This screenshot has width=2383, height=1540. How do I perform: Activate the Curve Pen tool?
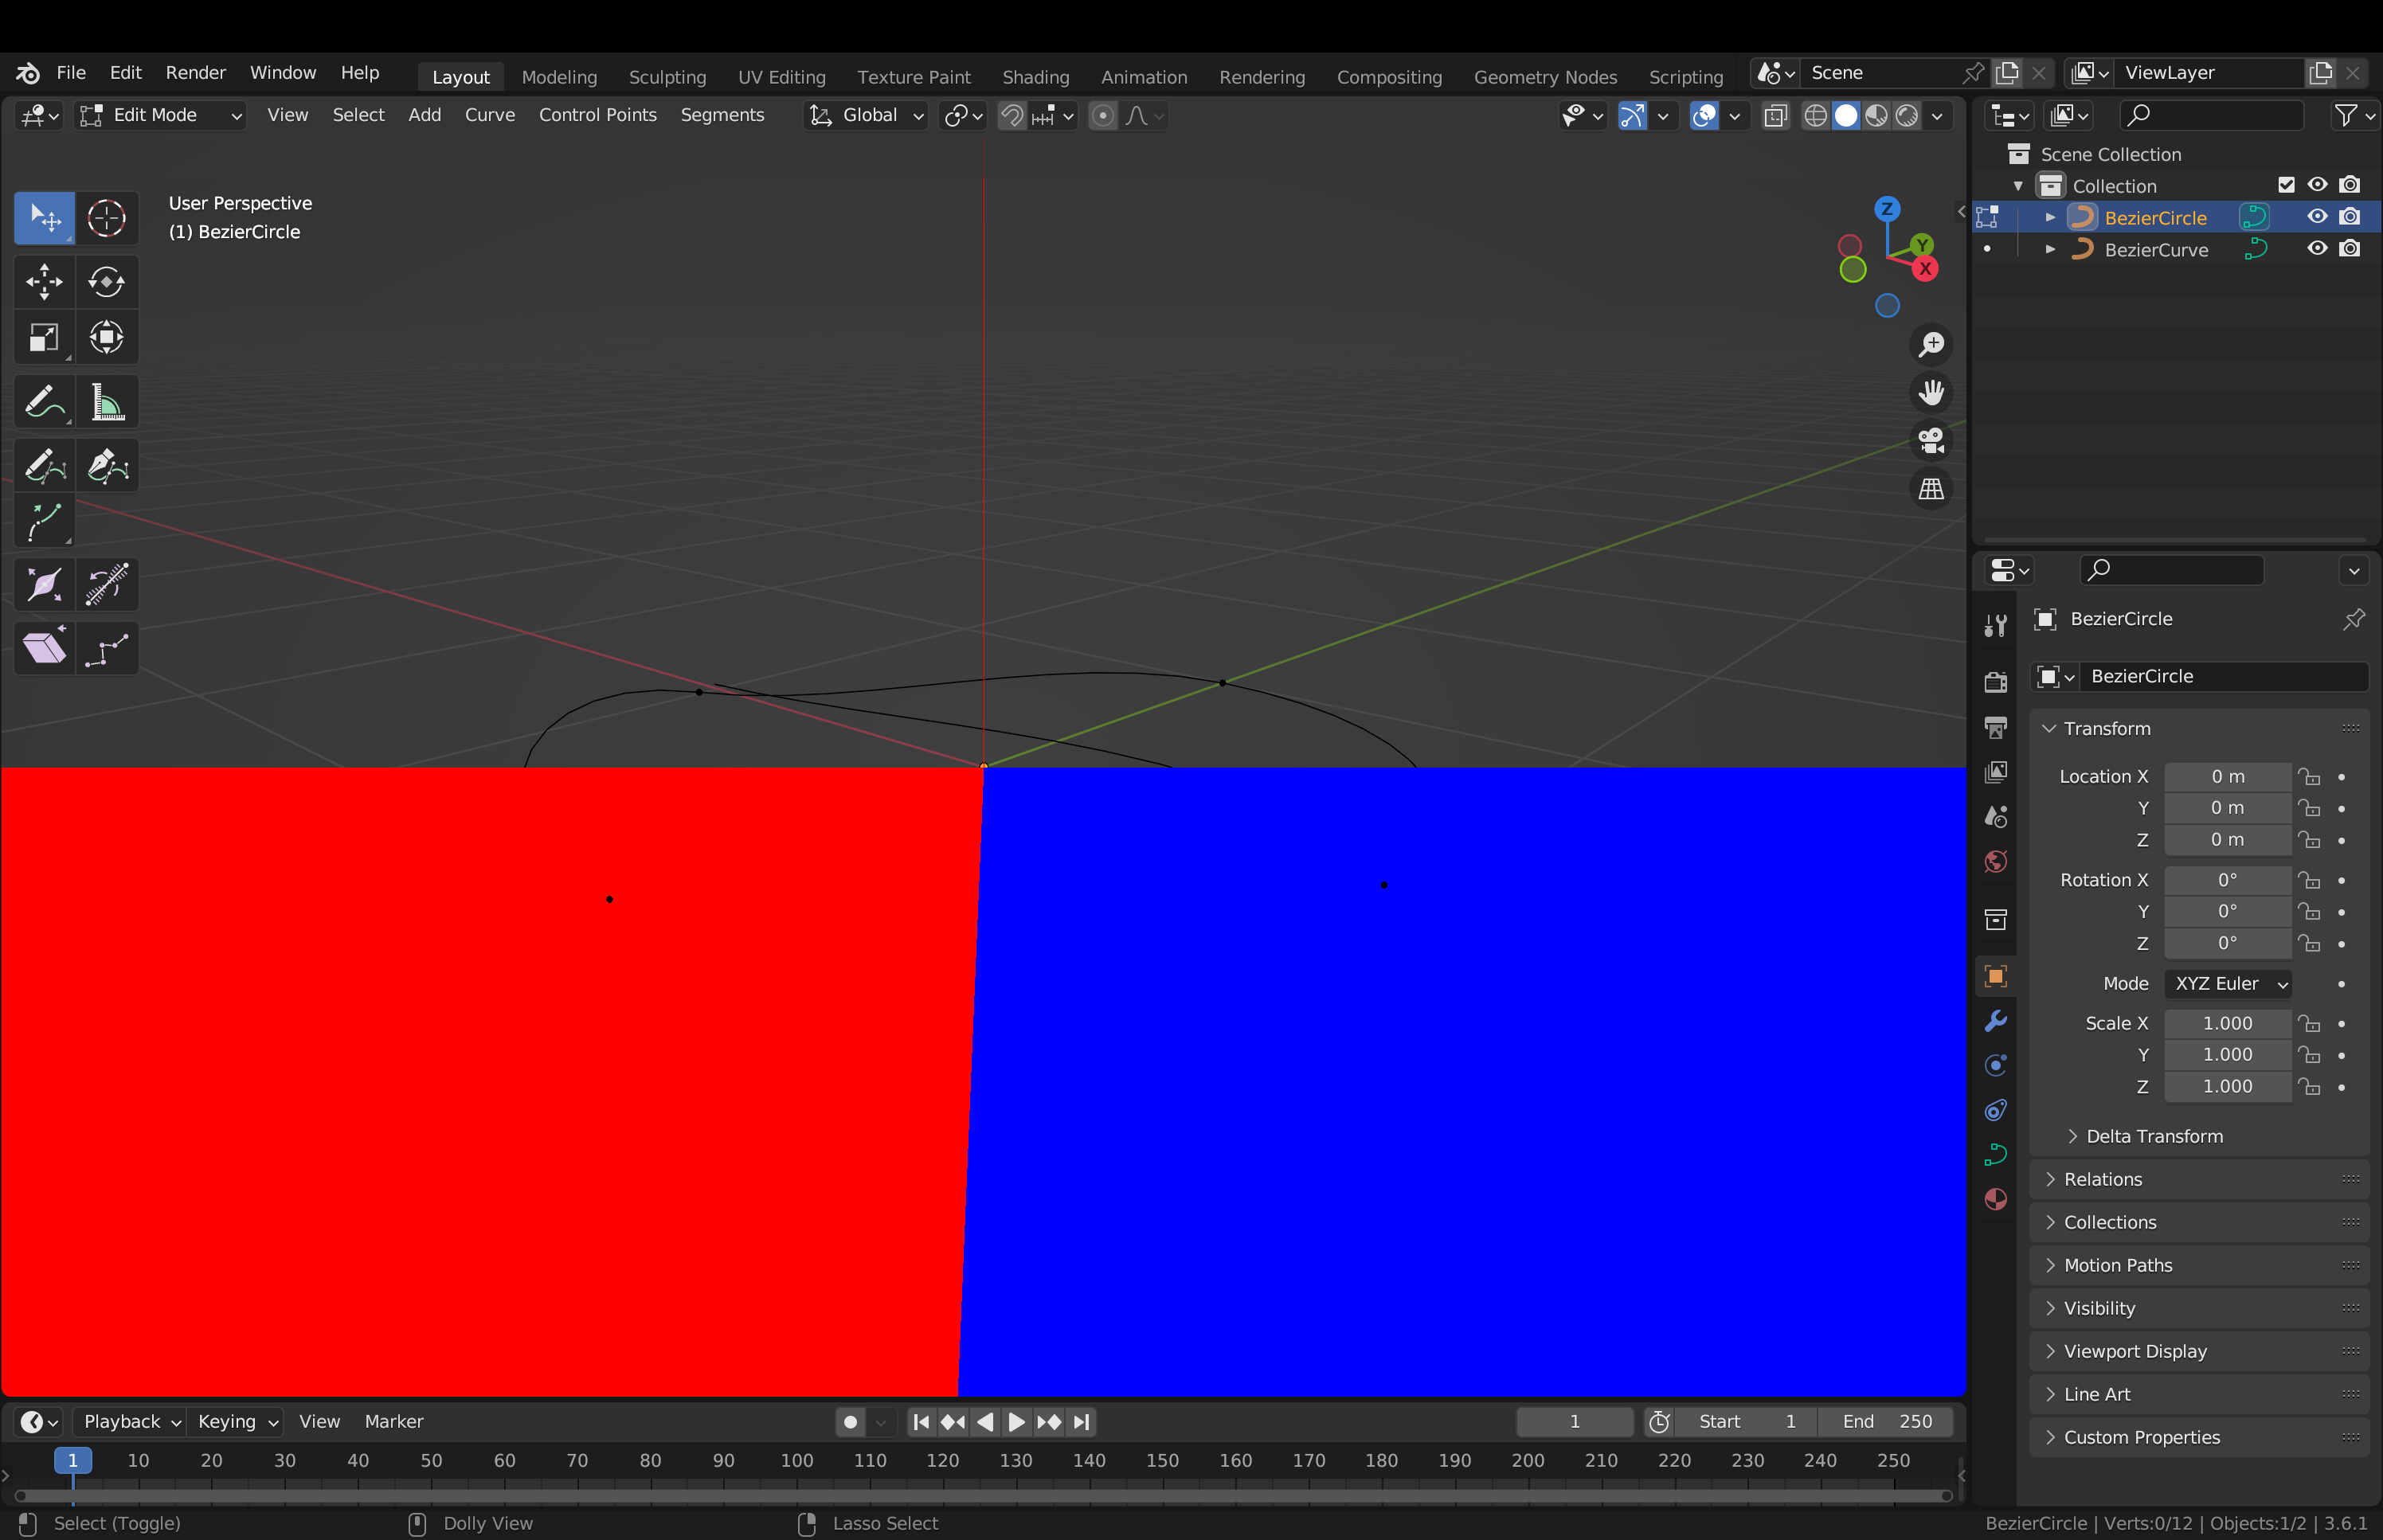(x=106, y=466)
